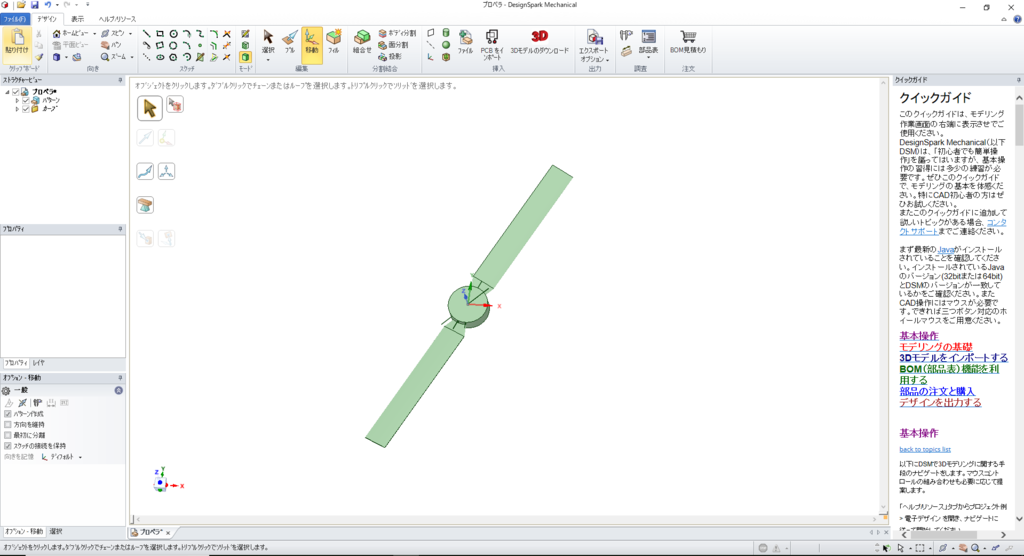This screenshot has width=1024, height=556.
Task: Select the sketch Rectangle tool
Action: pos(160,33)
